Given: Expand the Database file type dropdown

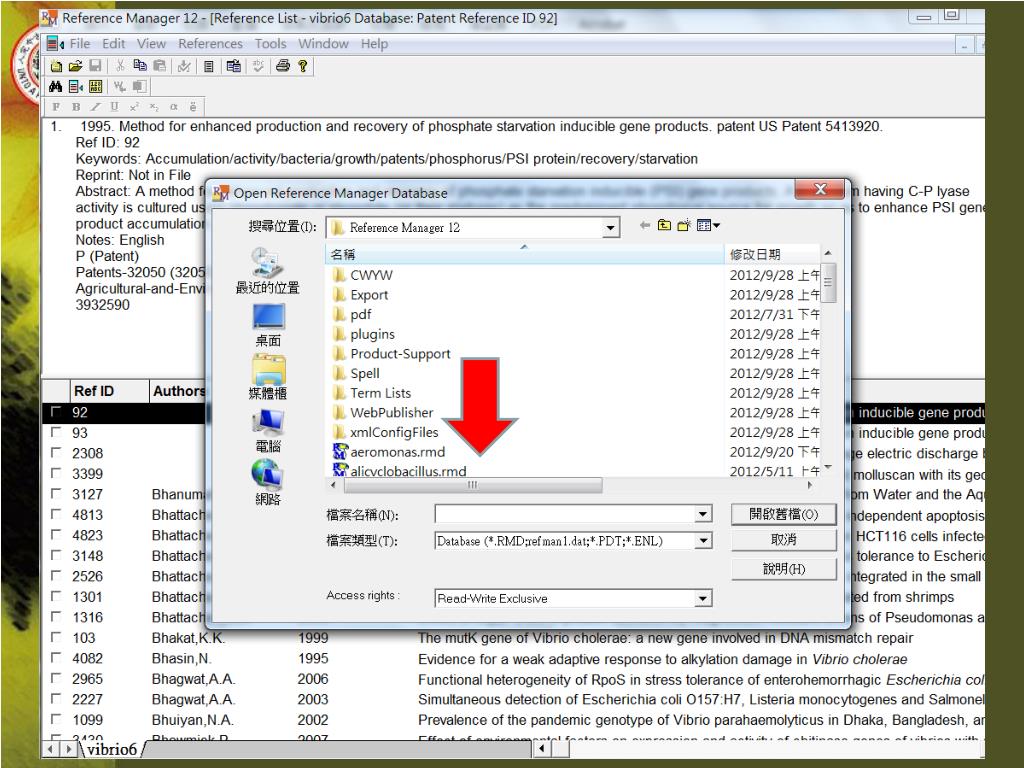Looking at the screenshot, I should (703, 541).
